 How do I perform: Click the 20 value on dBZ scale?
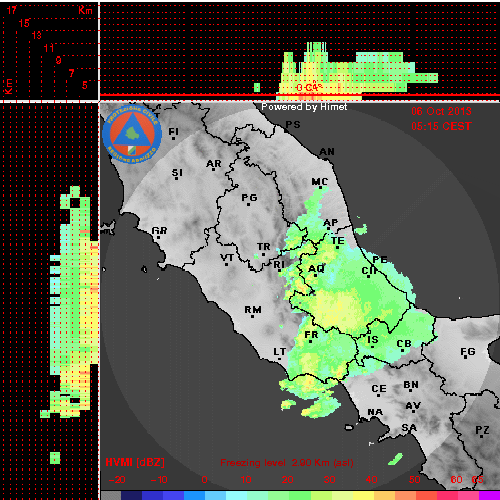[x=287, y=480]
